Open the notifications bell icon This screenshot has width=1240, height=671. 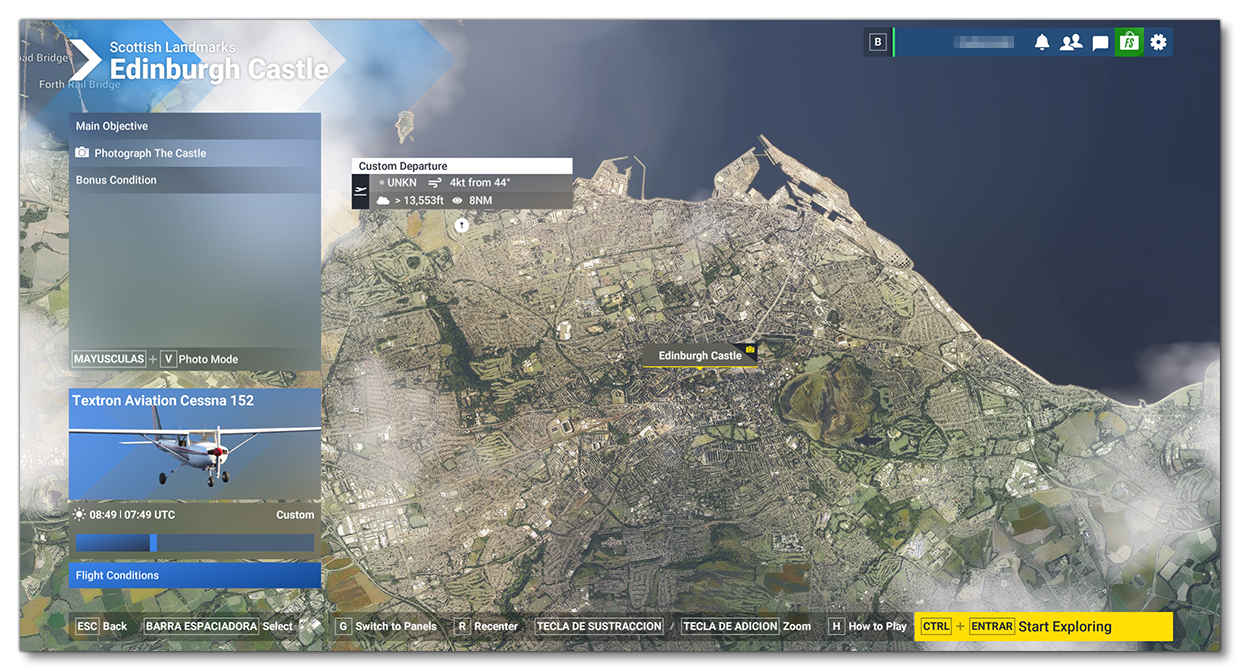[1044, 41]
